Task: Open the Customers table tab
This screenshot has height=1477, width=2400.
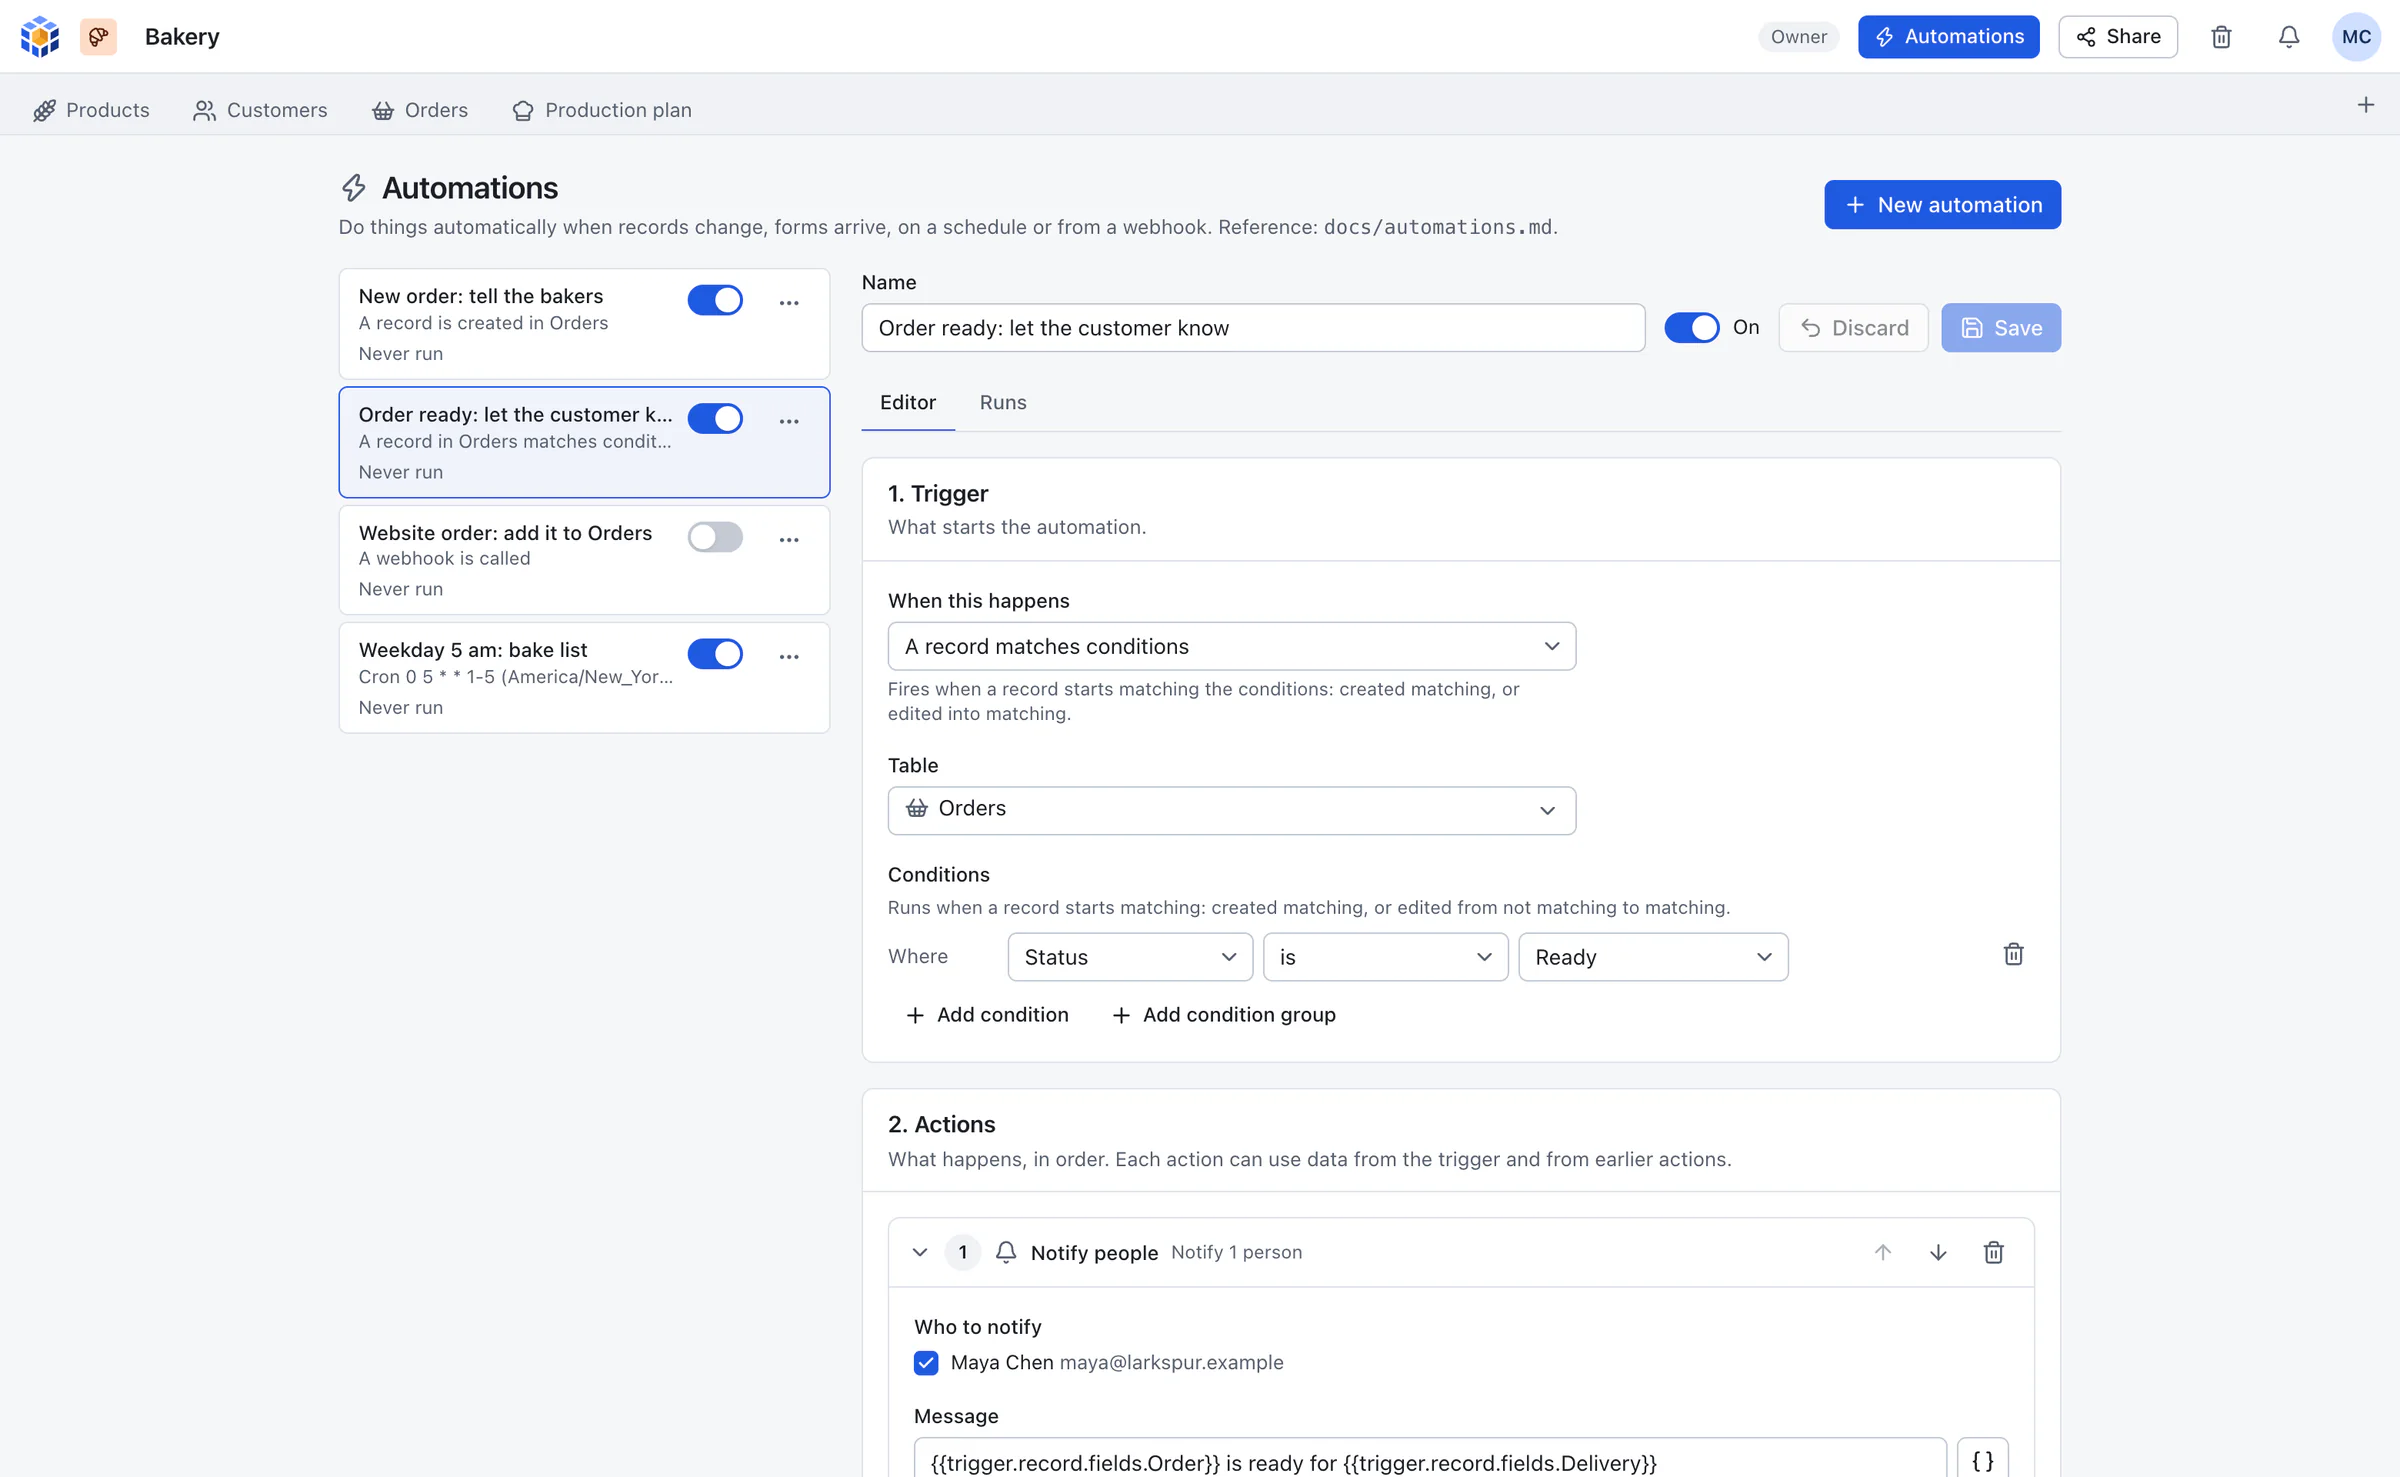Action: click(x=260, y=110)
